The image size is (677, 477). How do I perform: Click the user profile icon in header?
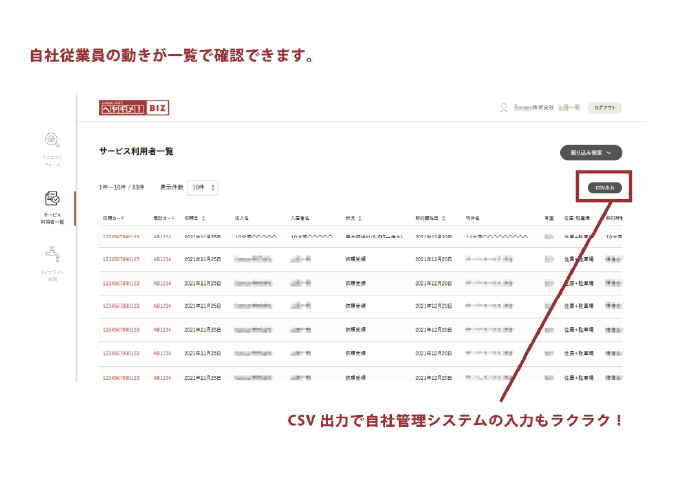pos(502,108)
